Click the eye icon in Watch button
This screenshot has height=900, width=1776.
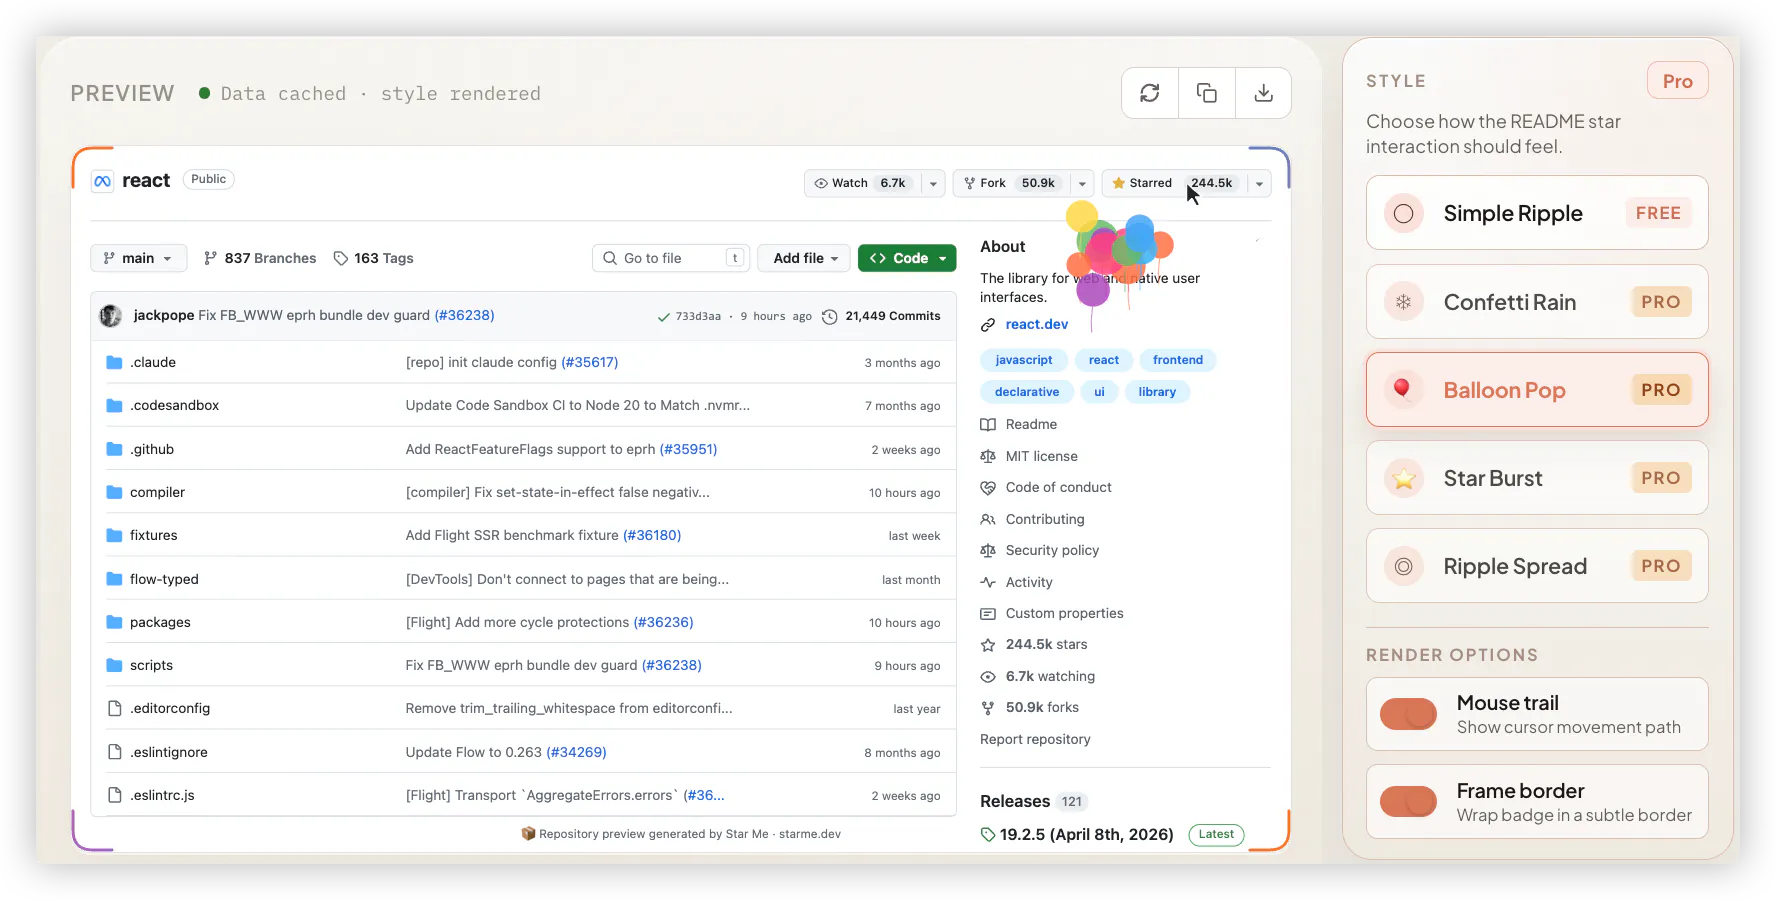click(x=821, y=183)
